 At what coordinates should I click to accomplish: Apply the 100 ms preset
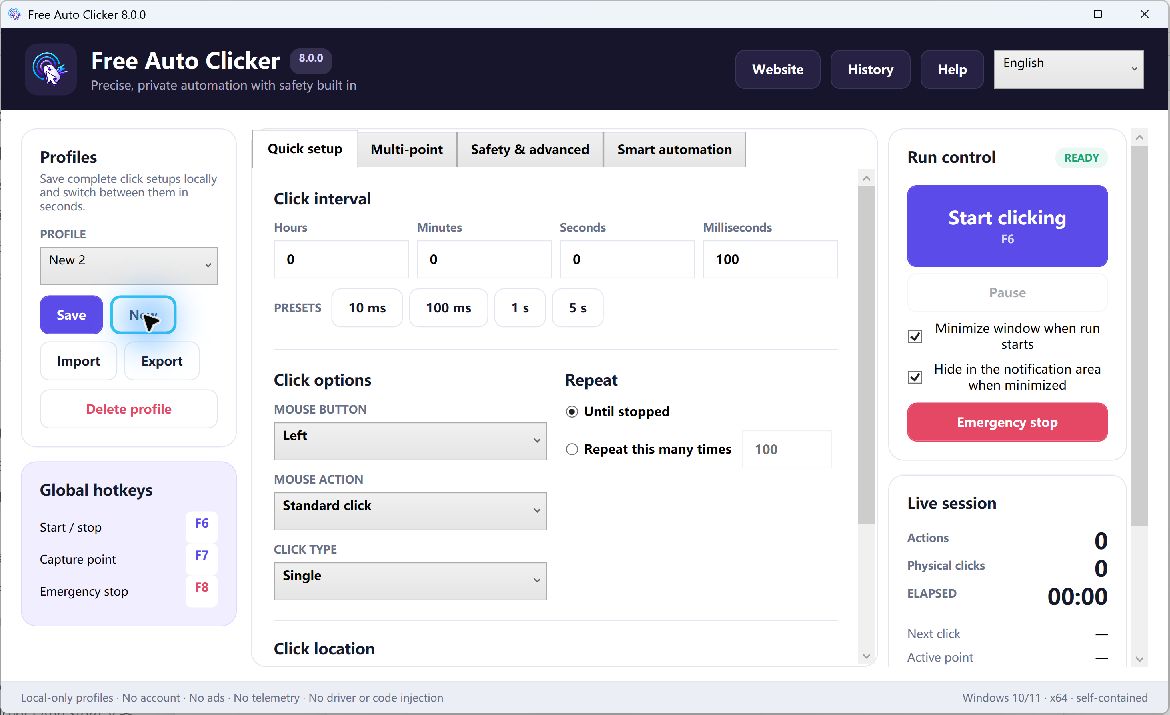click(x=448, y=307)
